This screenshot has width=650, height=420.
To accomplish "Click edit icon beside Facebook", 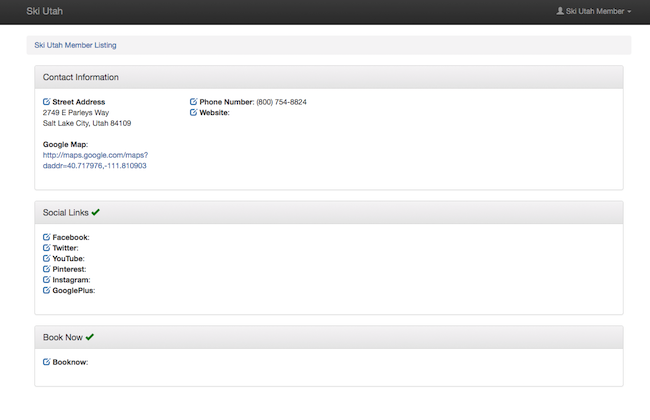I will pos(46,237).
